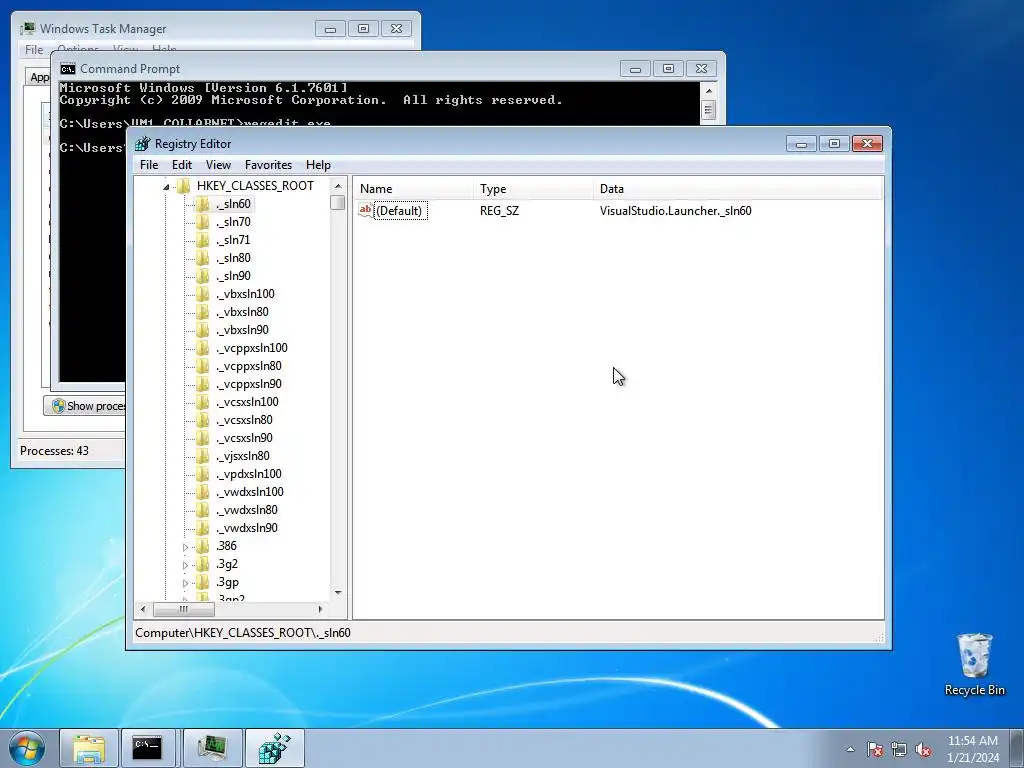This screenshot has width=1024, height=768.
Task: Select the ._vwdxsln100 key label
Action: 249,492
